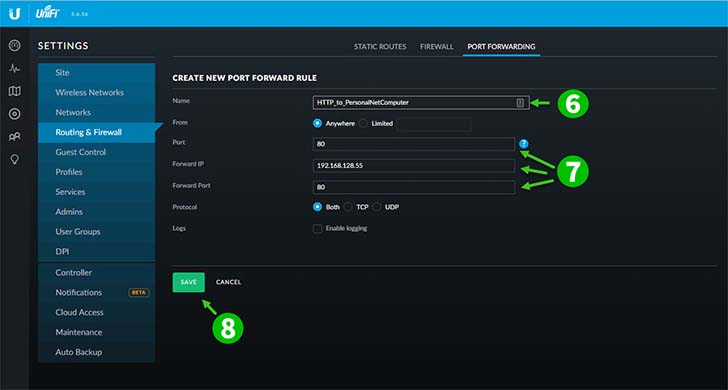The width and height of the screenshot is (728, 390).
Task: Open Wireless Networks settings
Action: click(97, 92)
